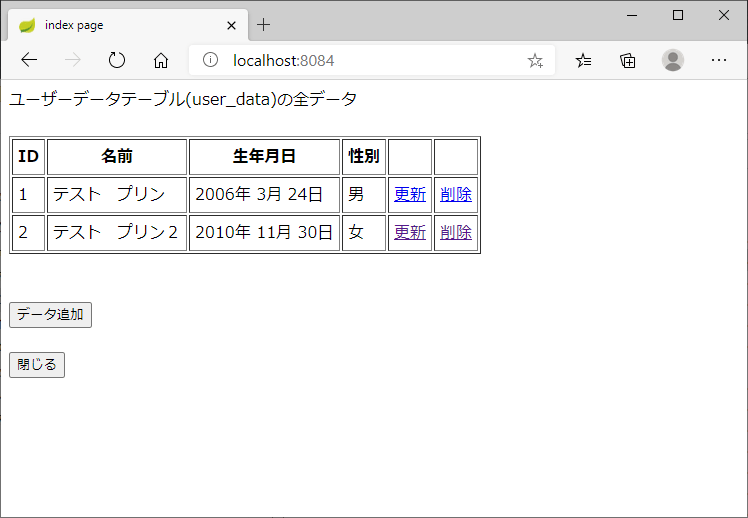The image size is (748, 518).
Task: Click 更新 link for ID 2 row
Action: click(410, 232)
